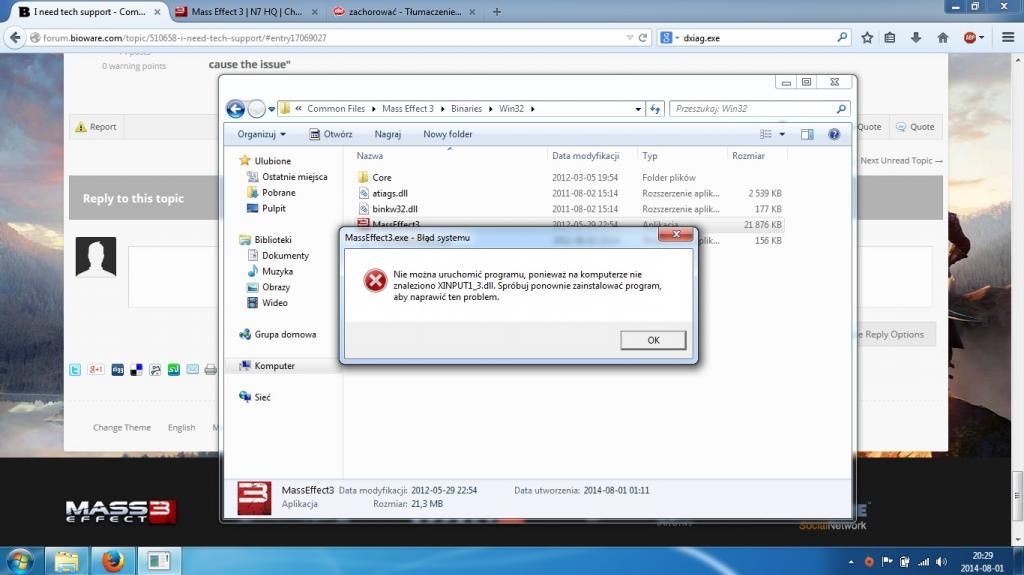
Task: Open the Organizuj menu
Action: [261, 134]
